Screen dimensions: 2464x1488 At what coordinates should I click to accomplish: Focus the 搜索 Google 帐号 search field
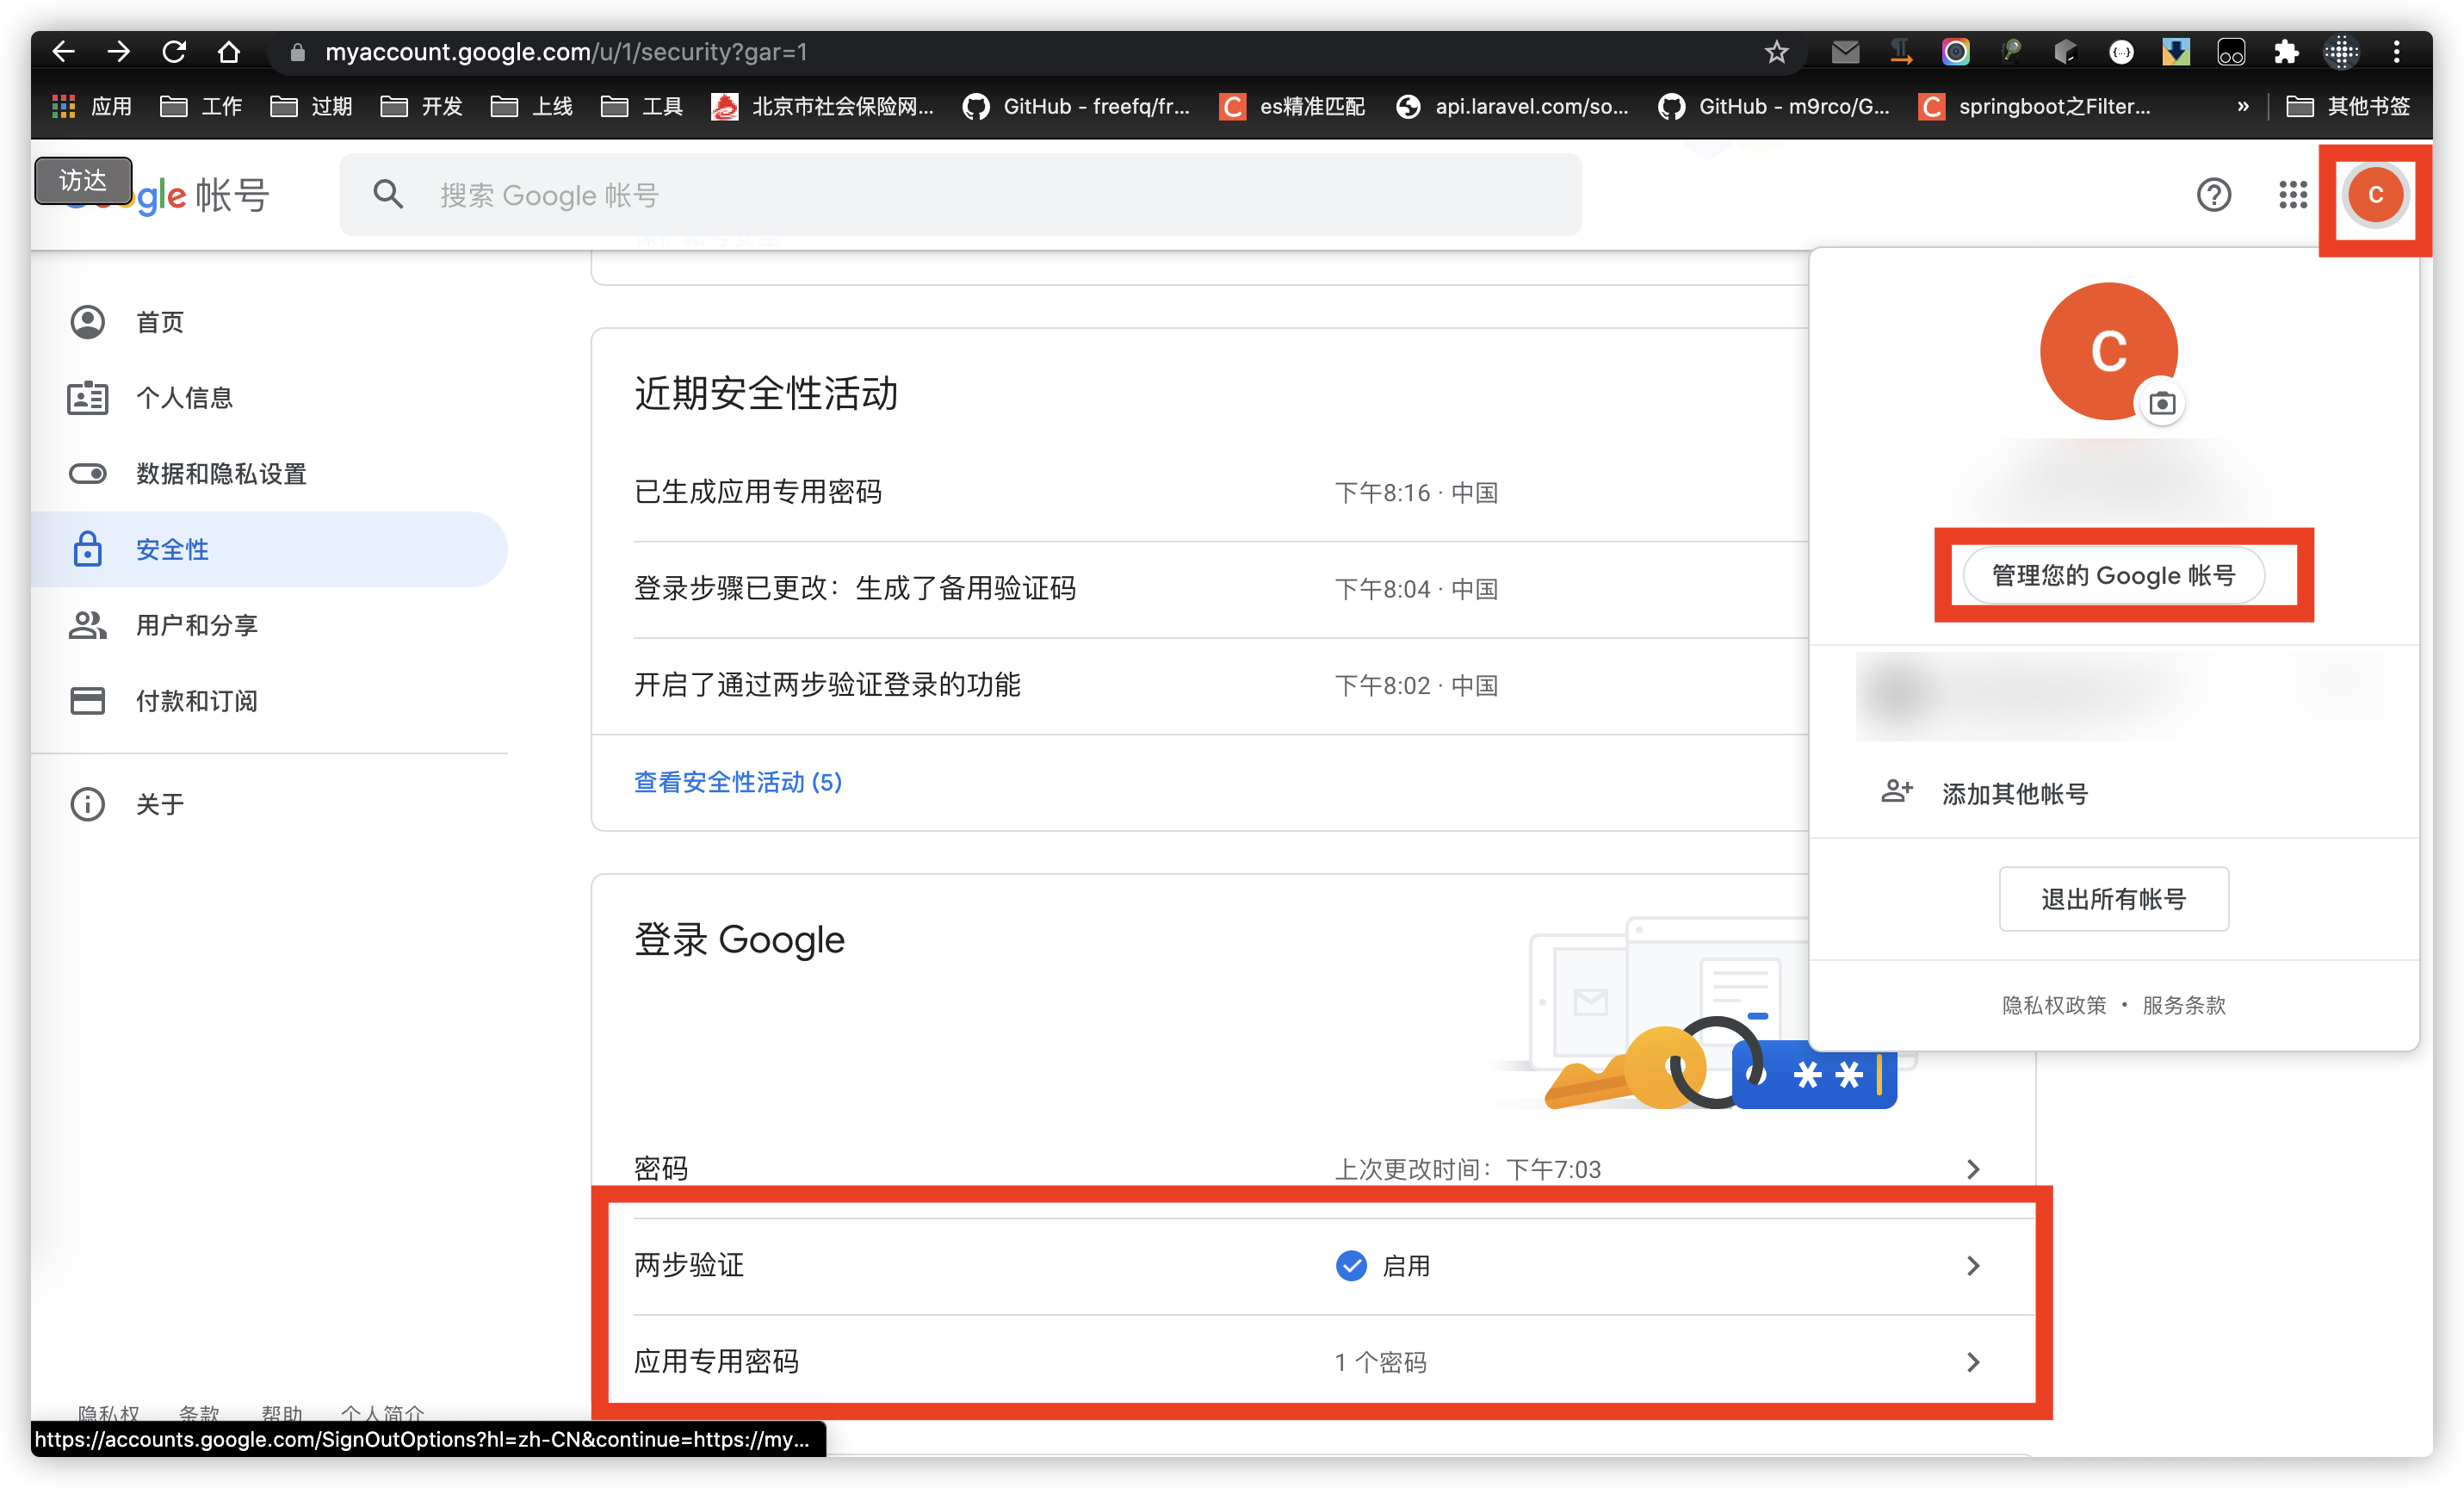point(960,194)
